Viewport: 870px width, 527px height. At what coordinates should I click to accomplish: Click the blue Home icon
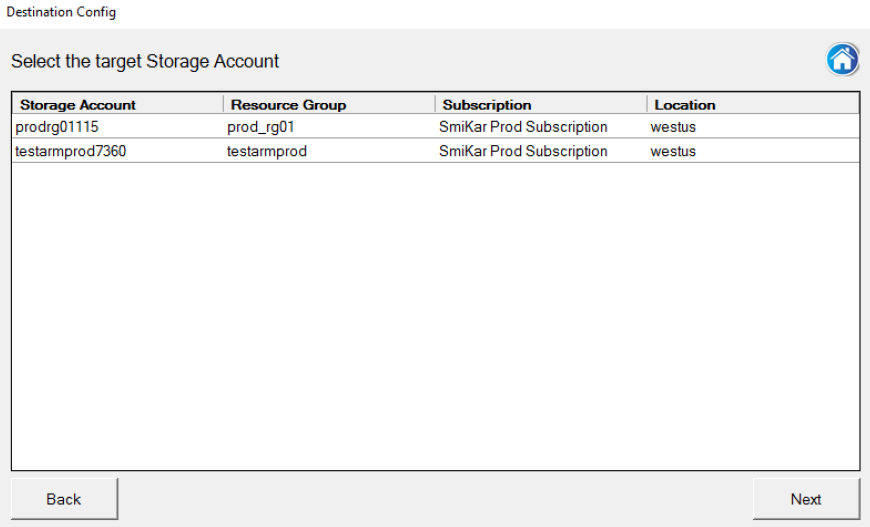click(842, 59)
